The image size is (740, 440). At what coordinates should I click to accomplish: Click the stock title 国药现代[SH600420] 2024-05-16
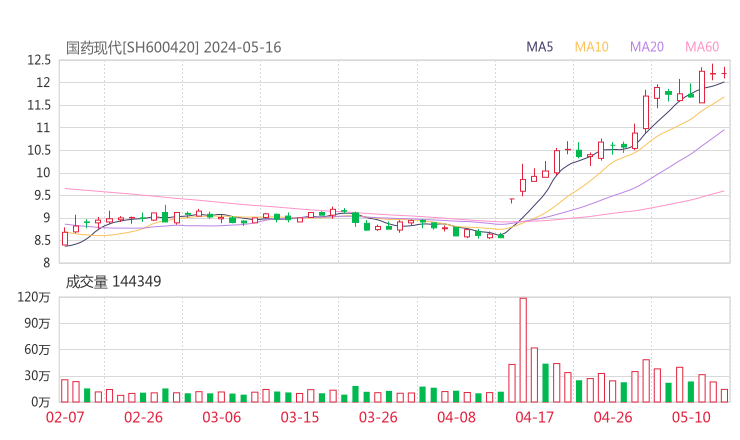pyautogui.click(x=173, y=48)
